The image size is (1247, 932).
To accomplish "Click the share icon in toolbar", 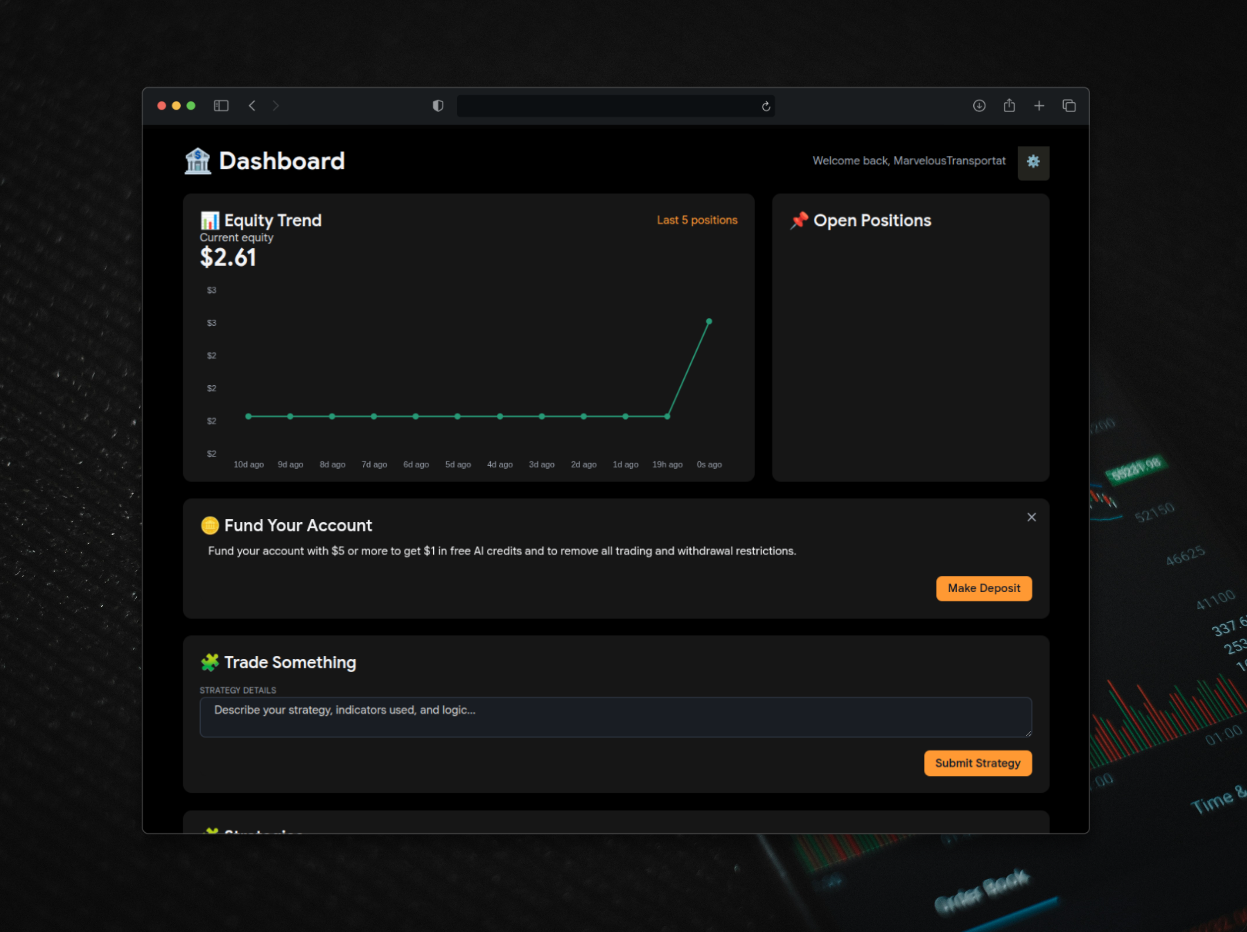I will pyautogui.click(x=1009, y=106).
